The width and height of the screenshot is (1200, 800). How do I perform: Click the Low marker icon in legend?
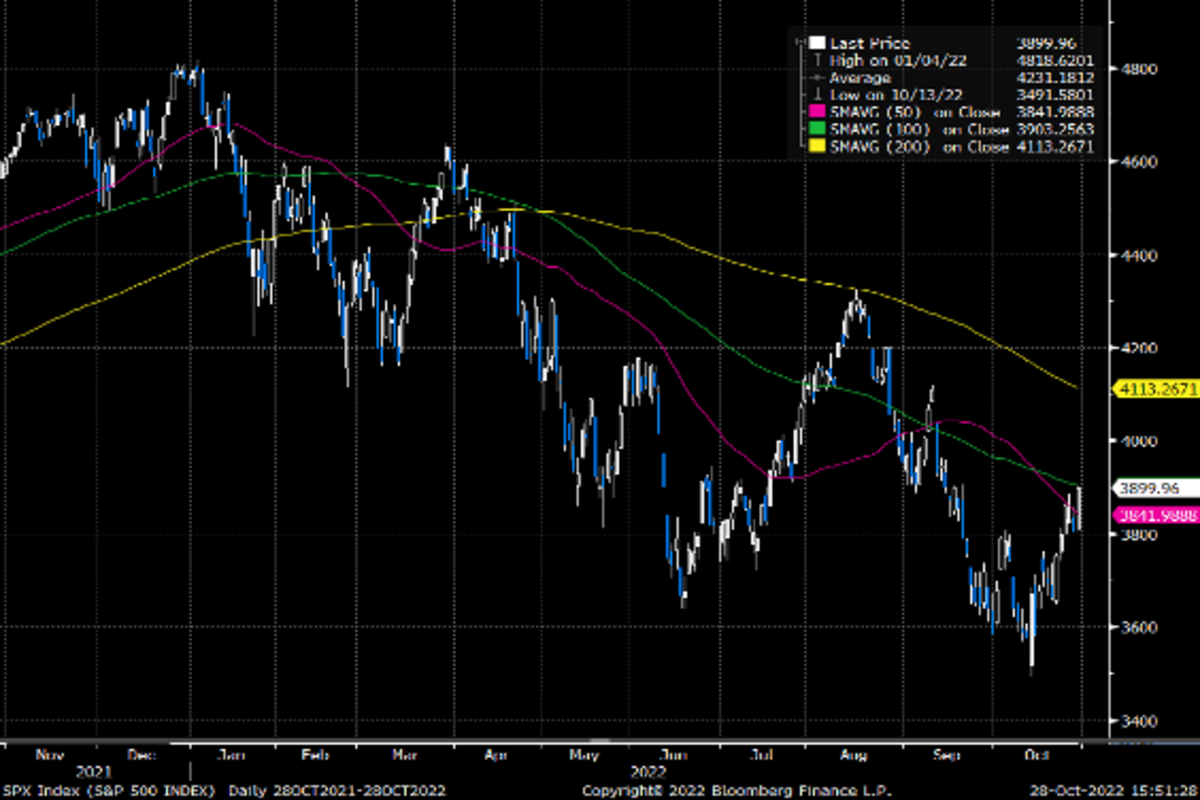[x=817, y=94]
